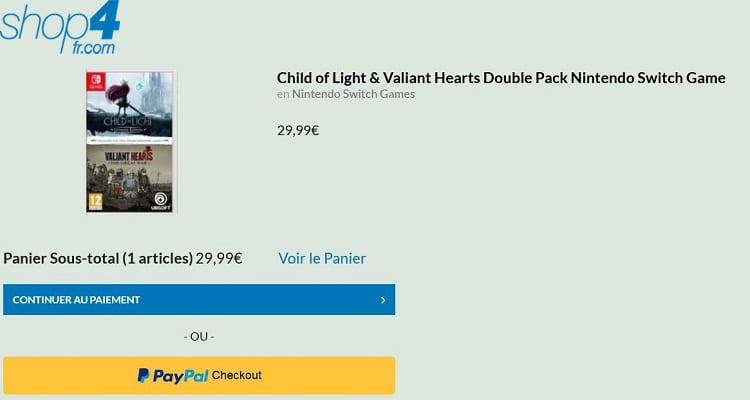Click the Panier Sous-total label
Screen dimensions: 750x400
(98, 258)
